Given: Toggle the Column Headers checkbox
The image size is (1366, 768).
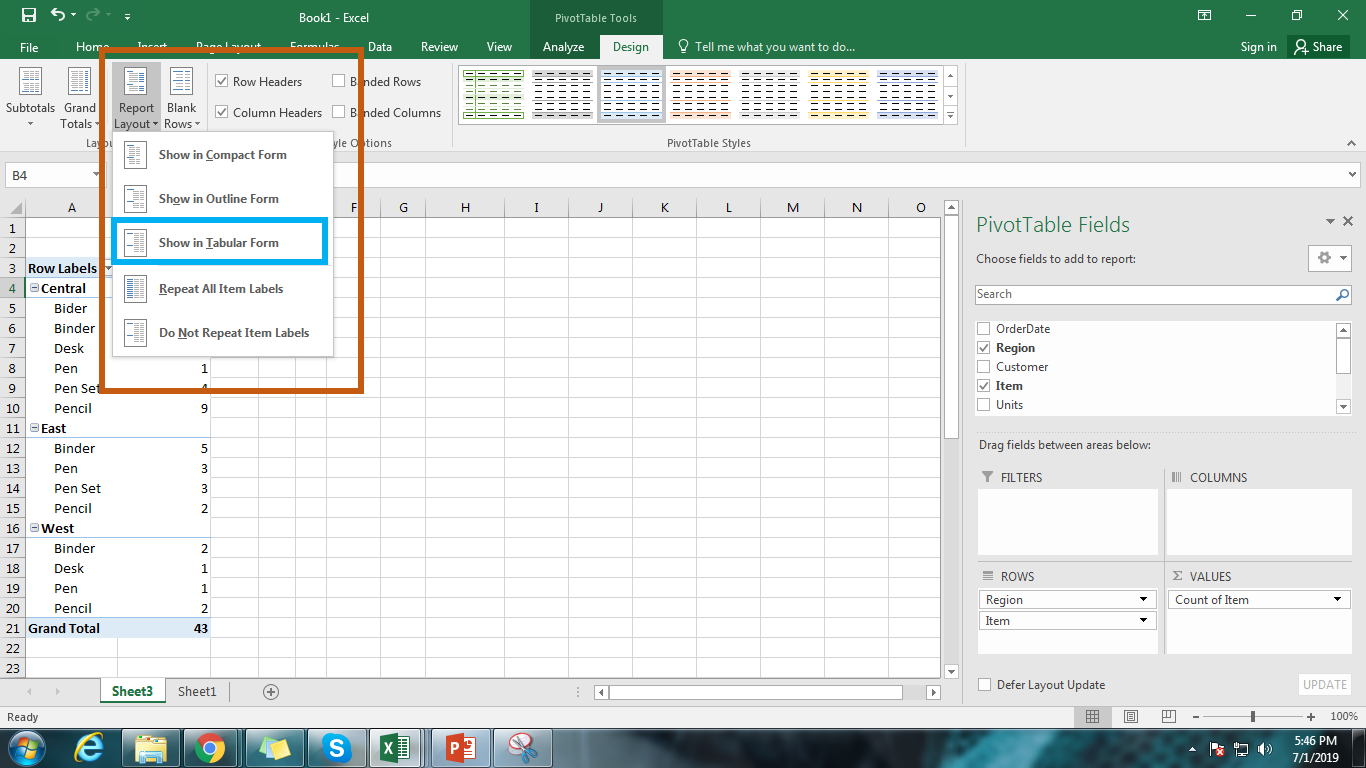Looking at the screenshot, I should [x=222, y=113].
